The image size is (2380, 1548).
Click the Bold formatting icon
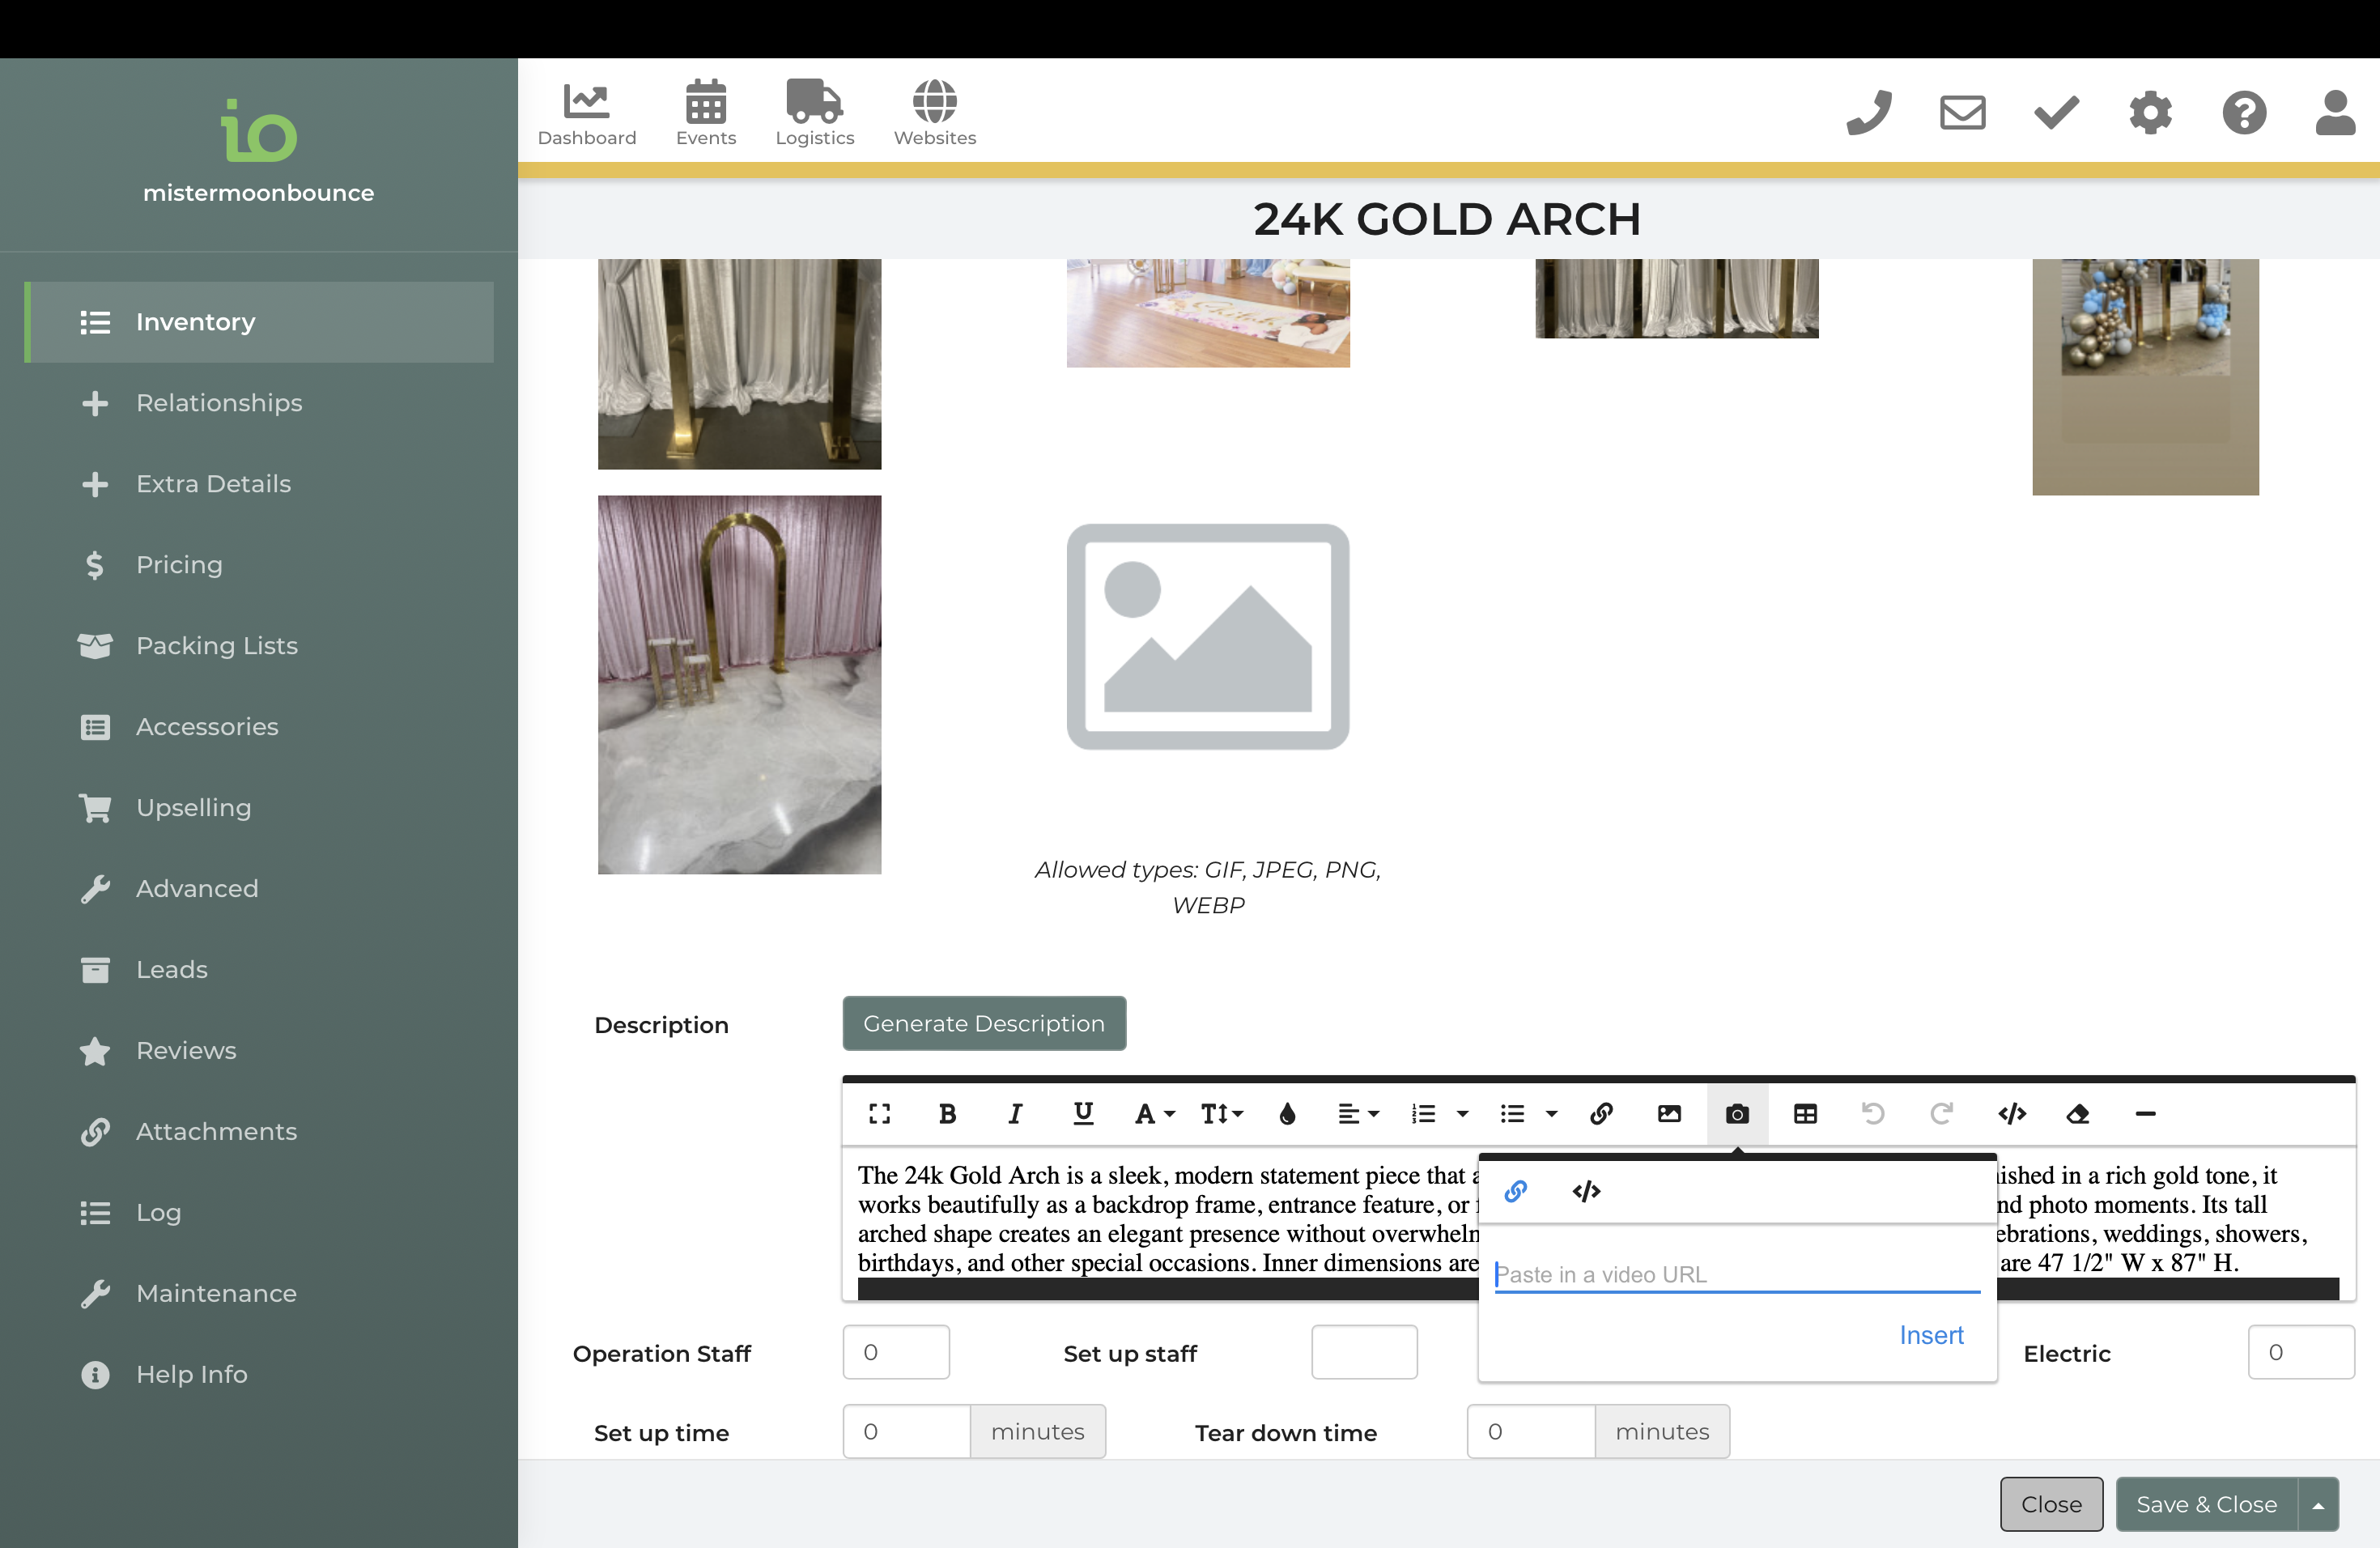pos(947,1113)
